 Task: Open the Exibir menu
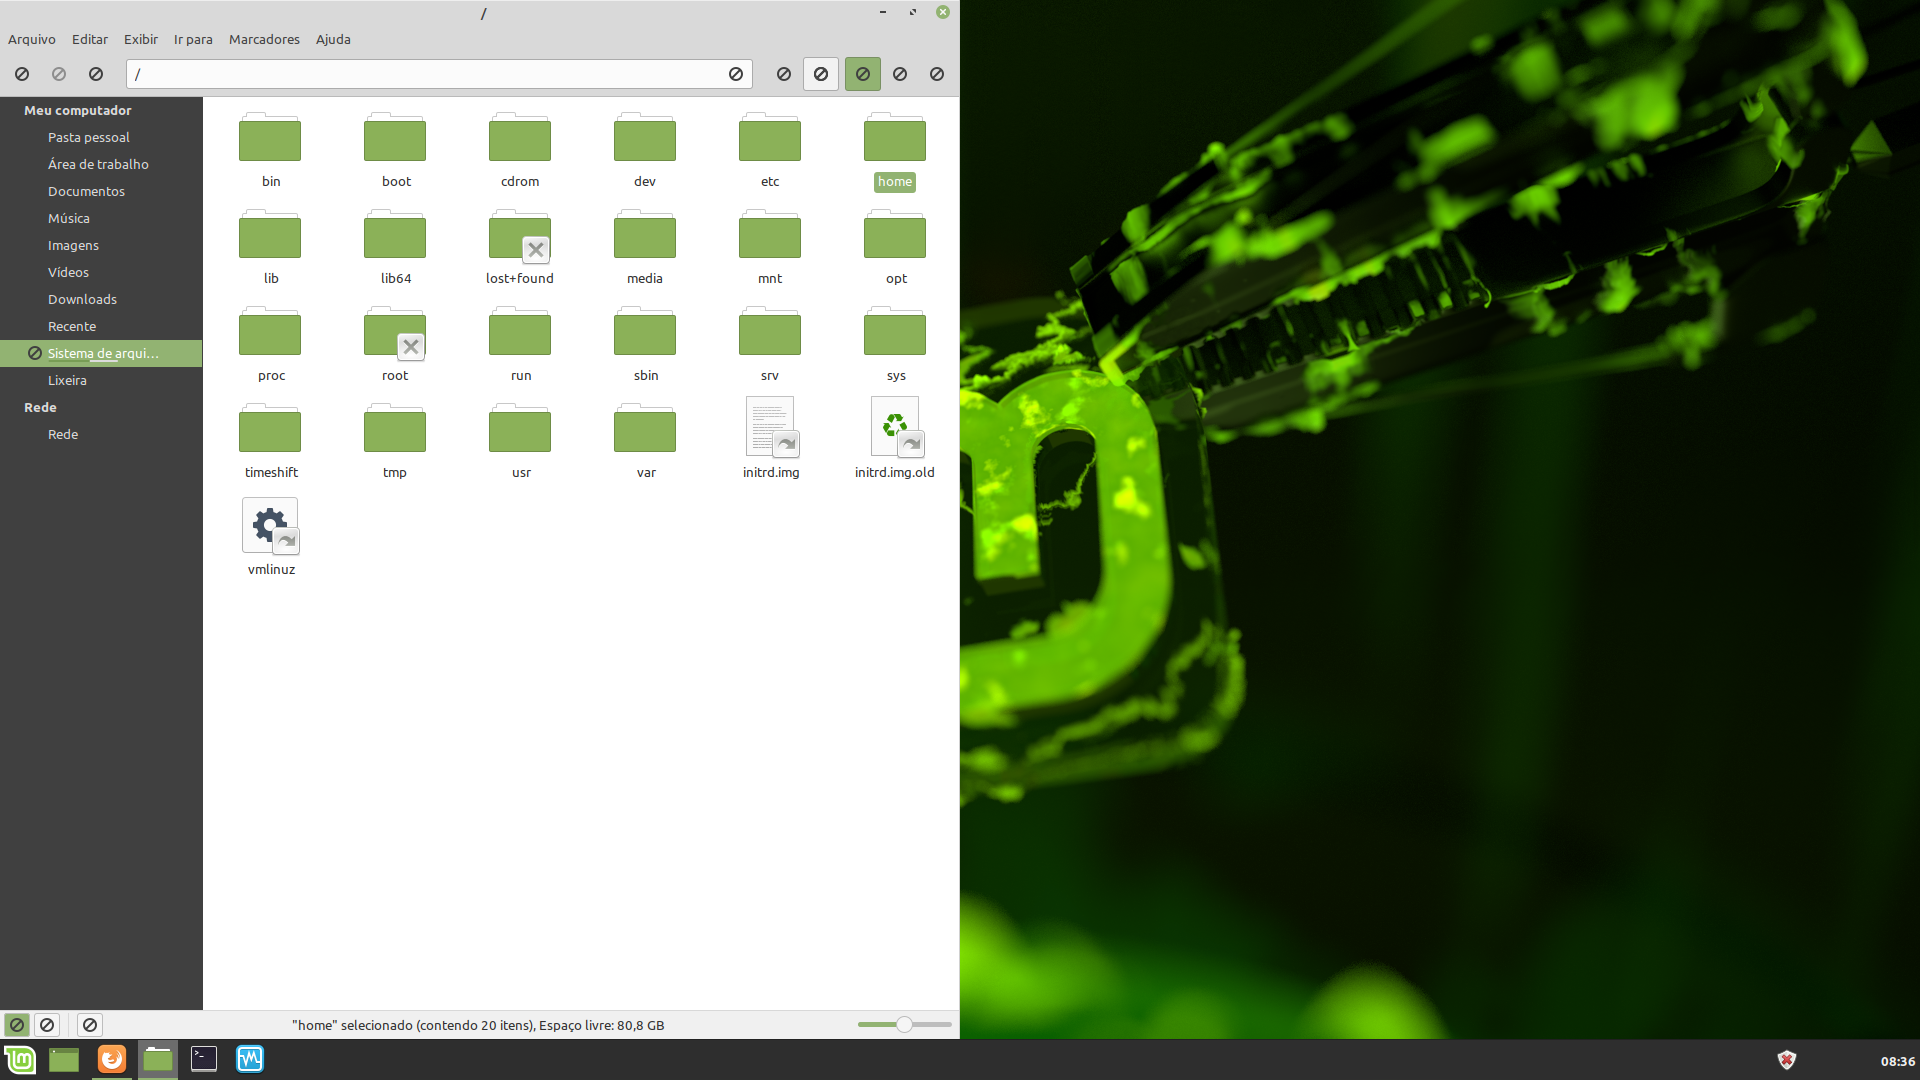click(141, 39)
